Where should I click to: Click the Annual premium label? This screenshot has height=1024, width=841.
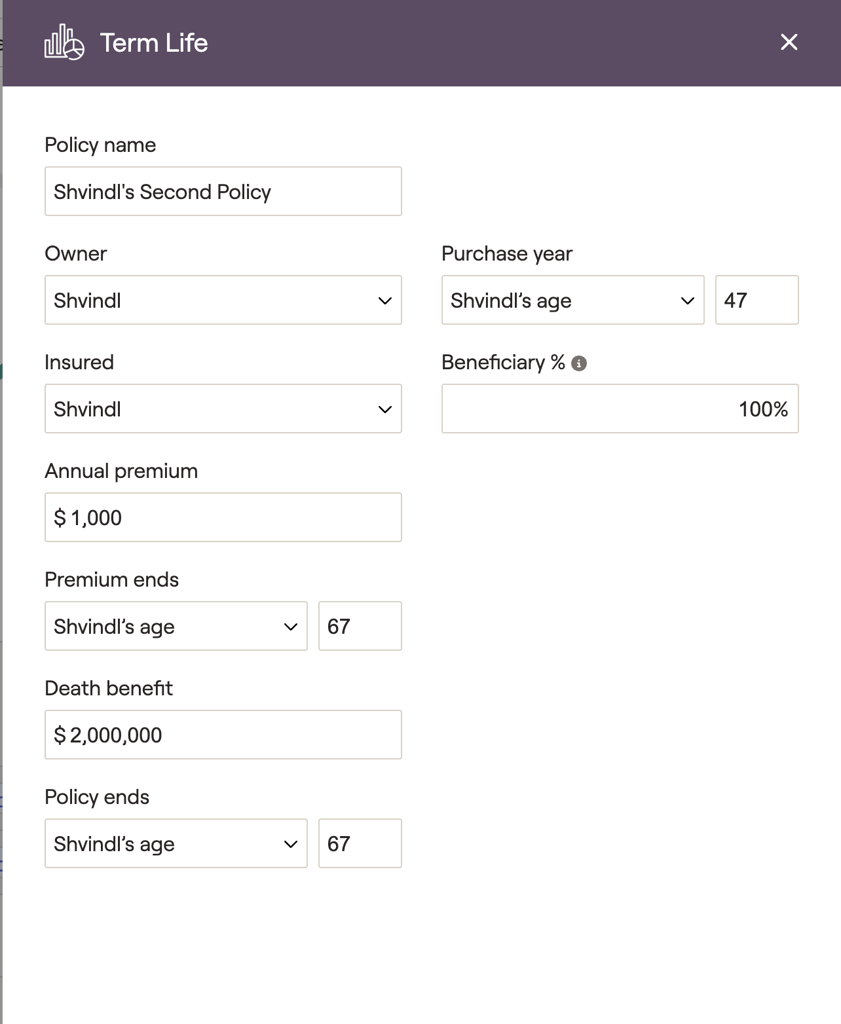(121, 471)
